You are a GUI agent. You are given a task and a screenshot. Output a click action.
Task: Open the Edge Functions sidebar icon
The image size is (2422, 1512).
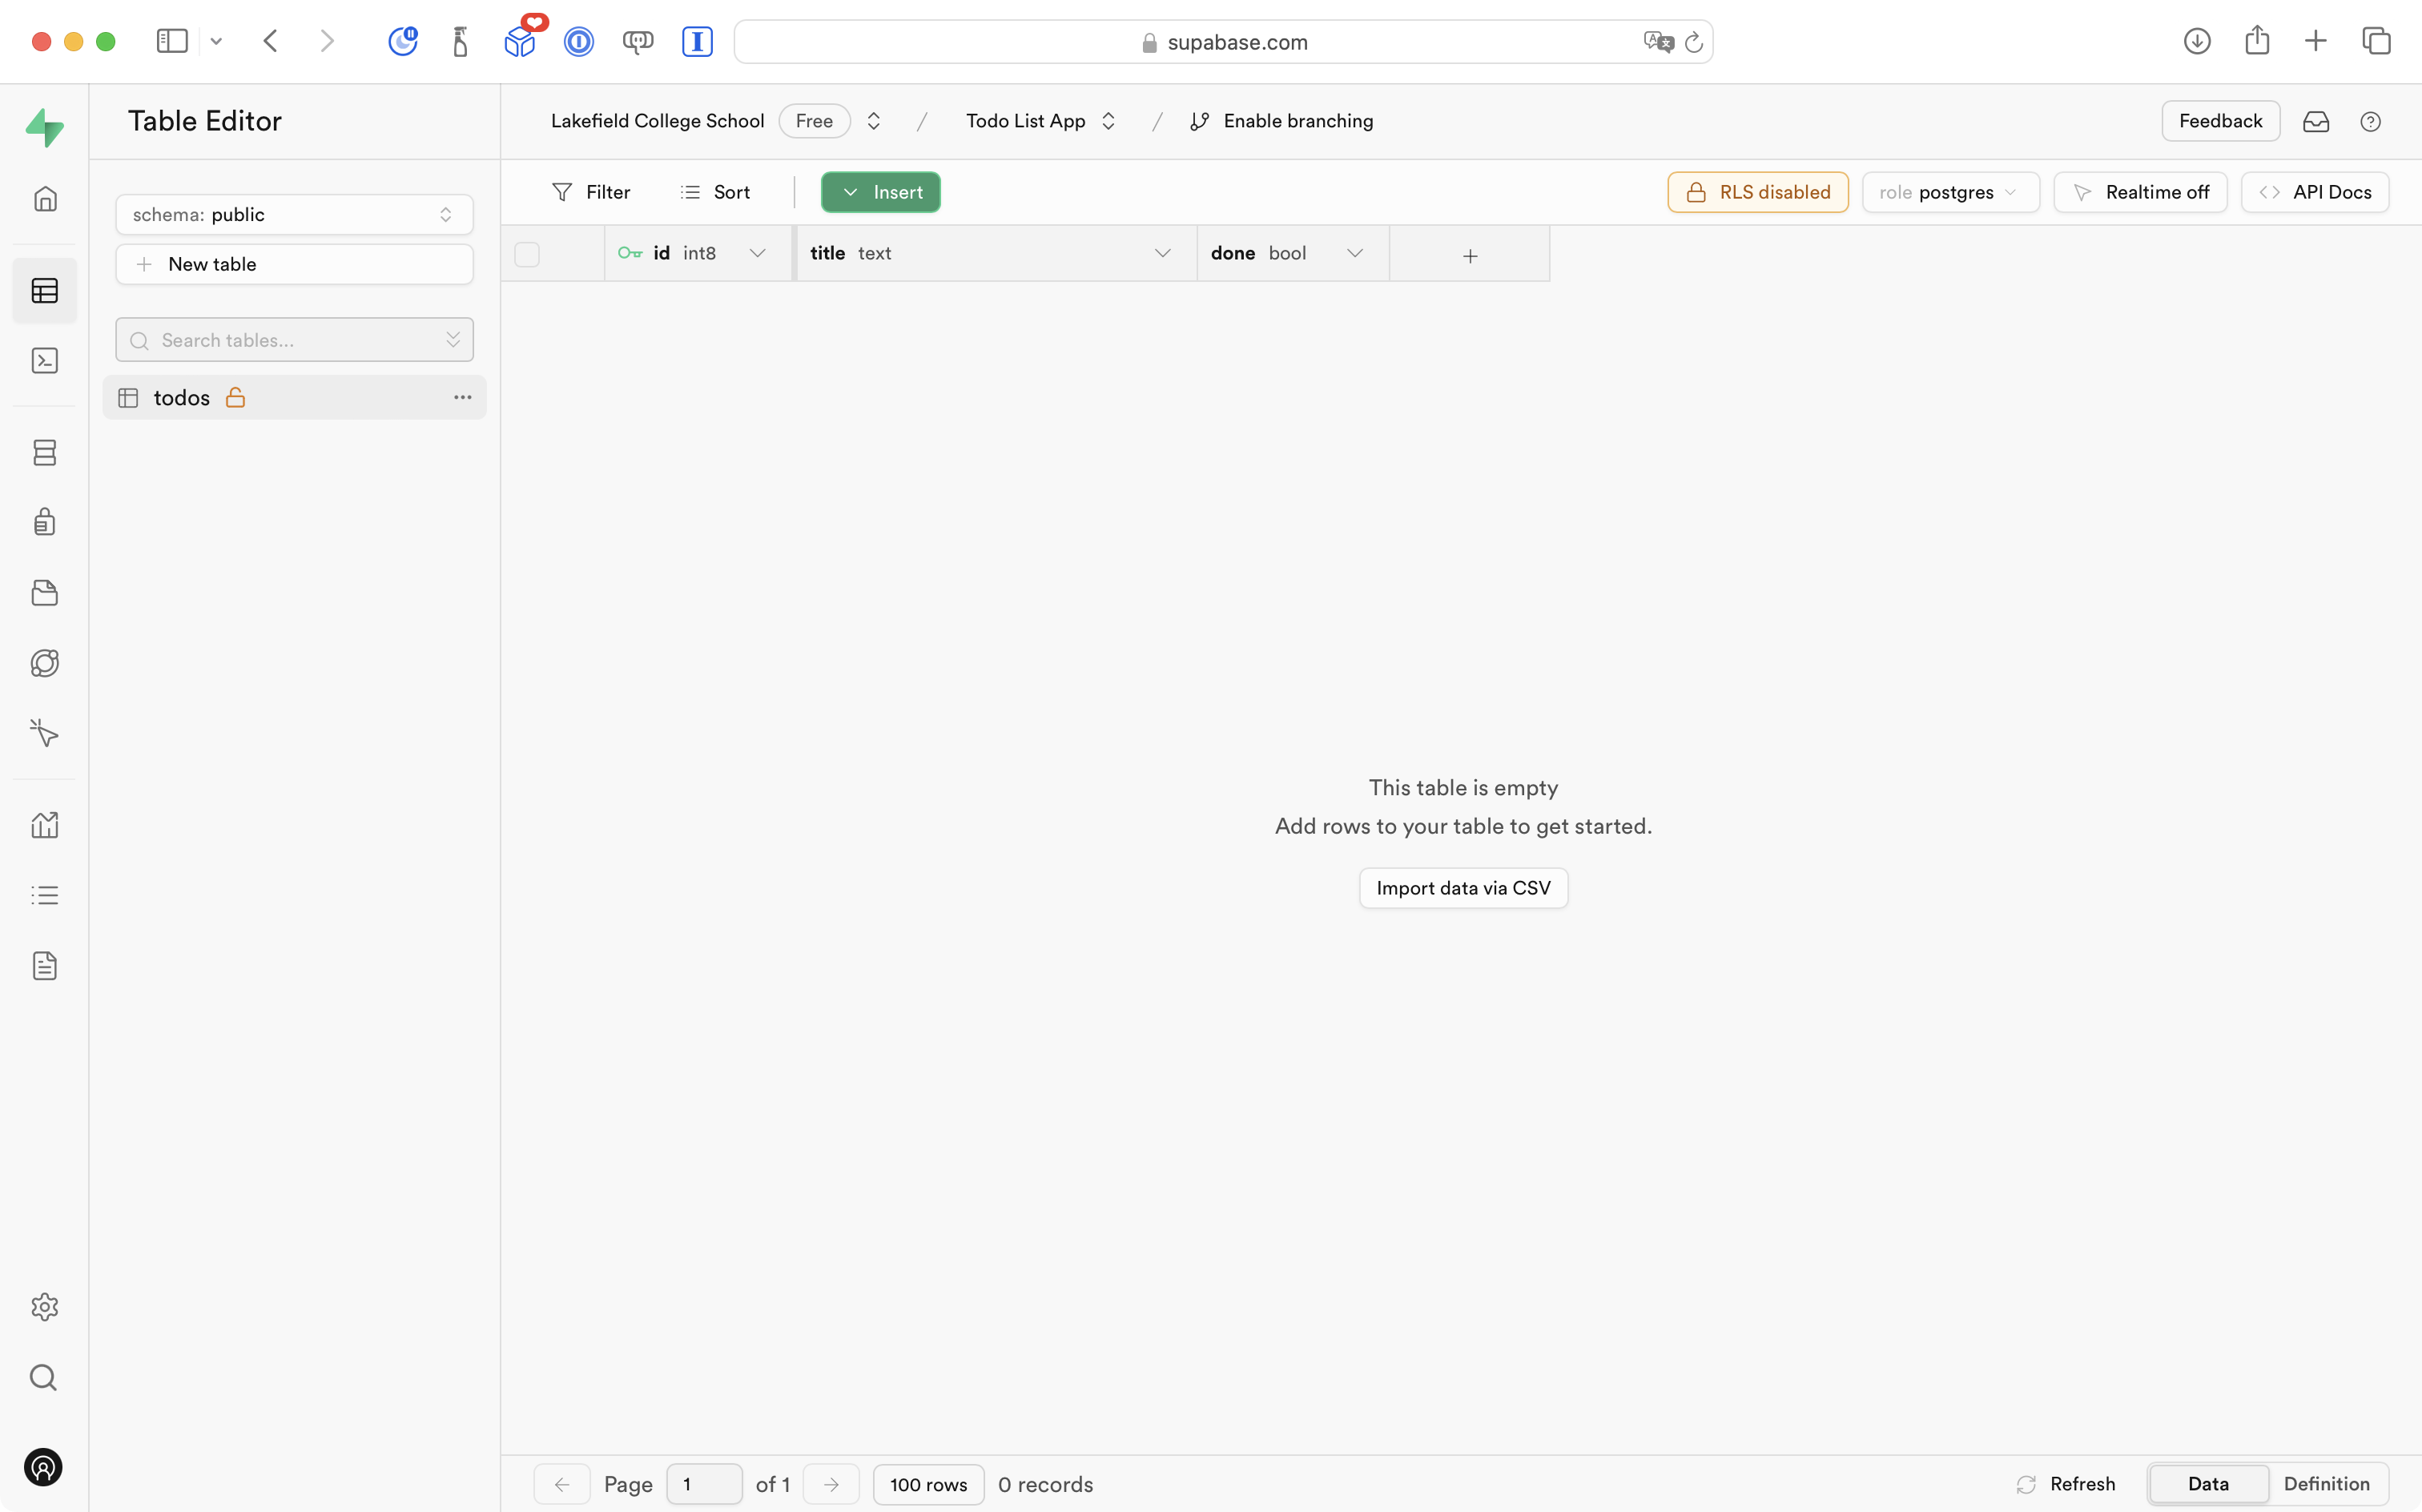[45, 663]
